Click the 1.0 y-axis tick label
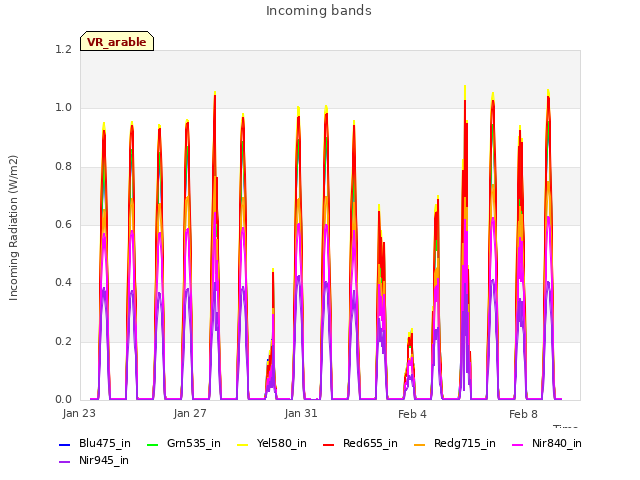640x480 pixels. 63,108
